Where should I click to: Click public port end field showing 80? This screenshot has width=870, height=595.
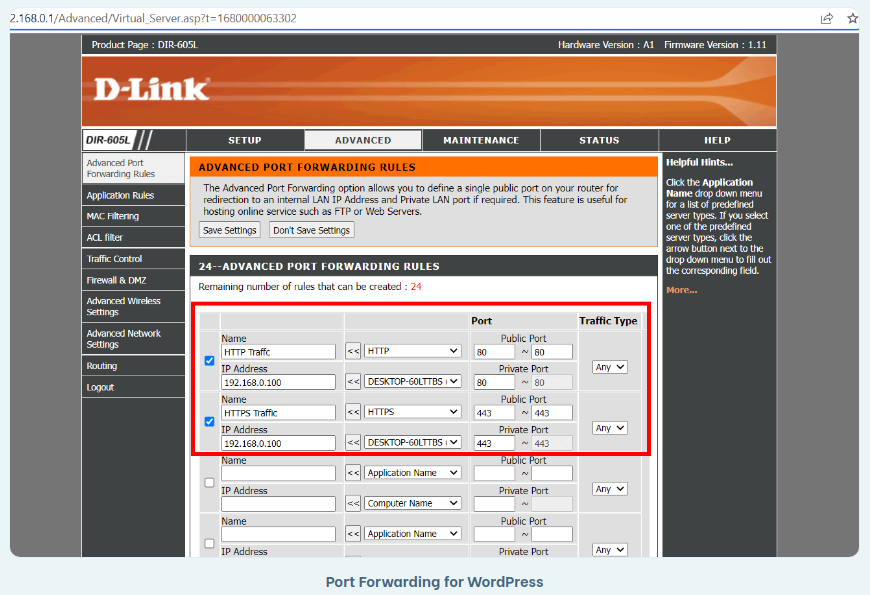point(552,352)
